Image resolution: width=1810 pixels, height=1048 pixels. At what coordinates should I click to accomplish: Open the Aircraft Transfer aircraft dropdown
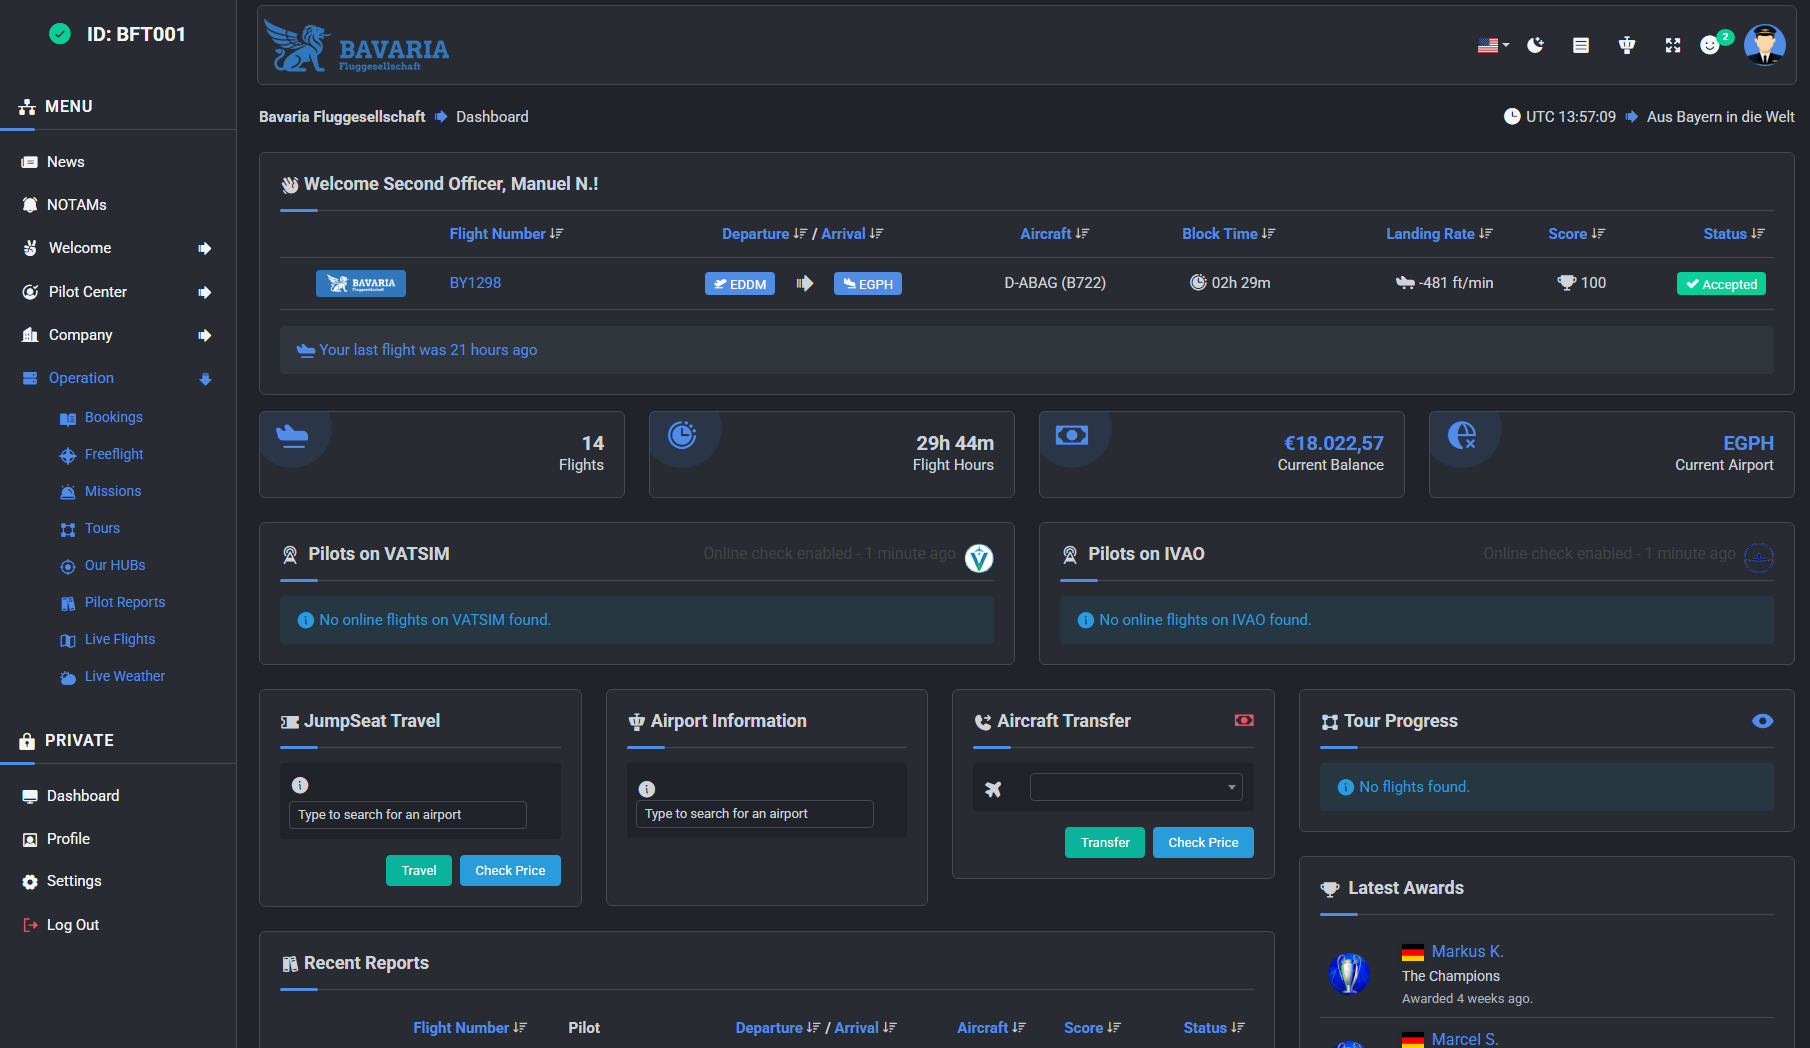tap(1136, 787)
